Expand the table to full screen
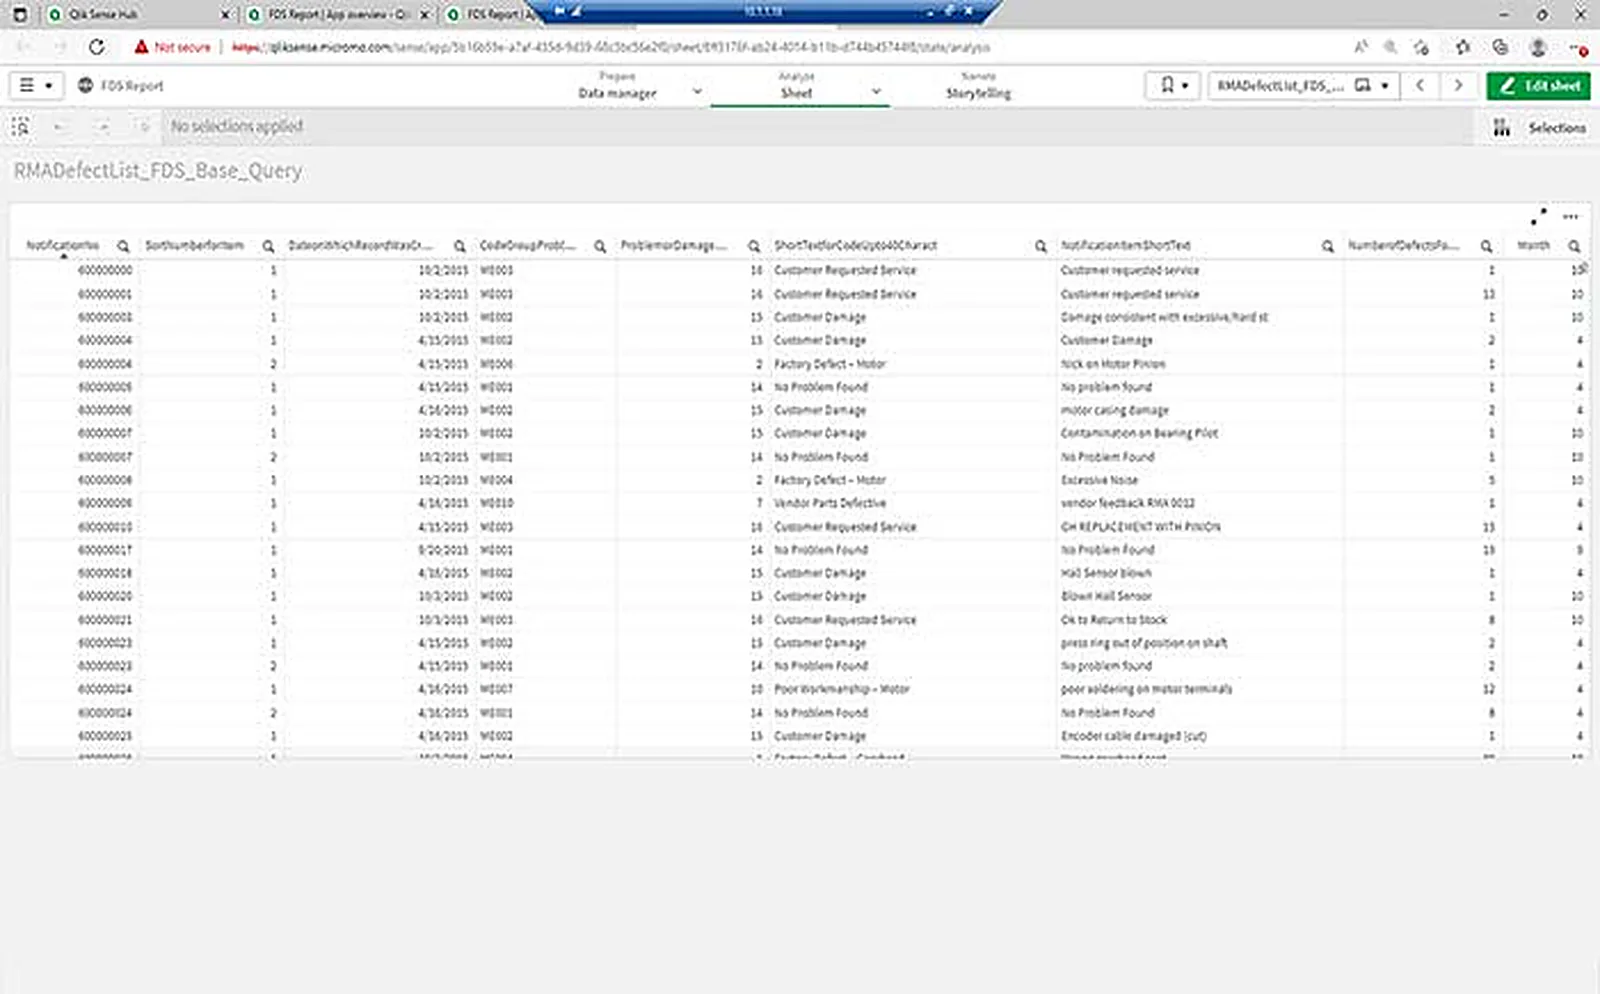This screenshot has width=1600, height=994. [1538, 216]
